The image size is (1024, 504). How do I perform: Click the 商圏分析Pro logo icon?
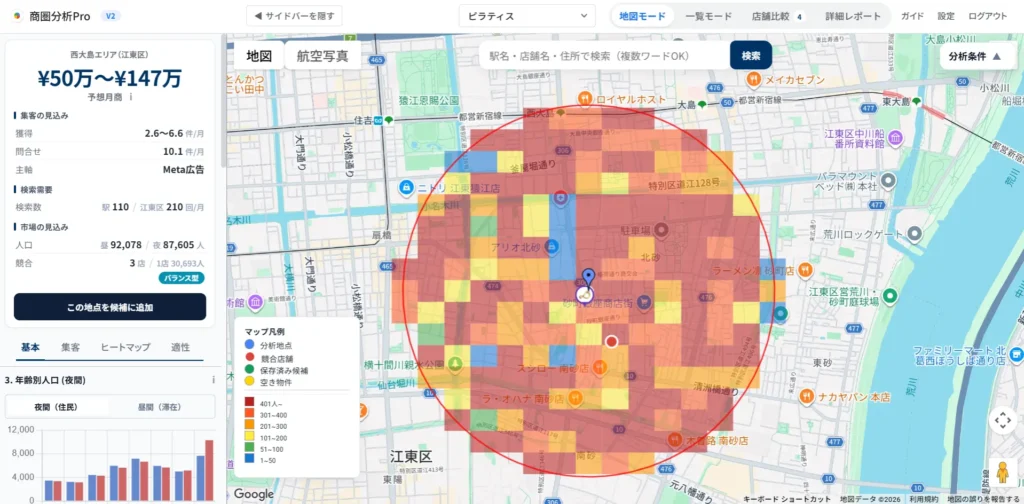pyautogui.click(x=16, y=16)
